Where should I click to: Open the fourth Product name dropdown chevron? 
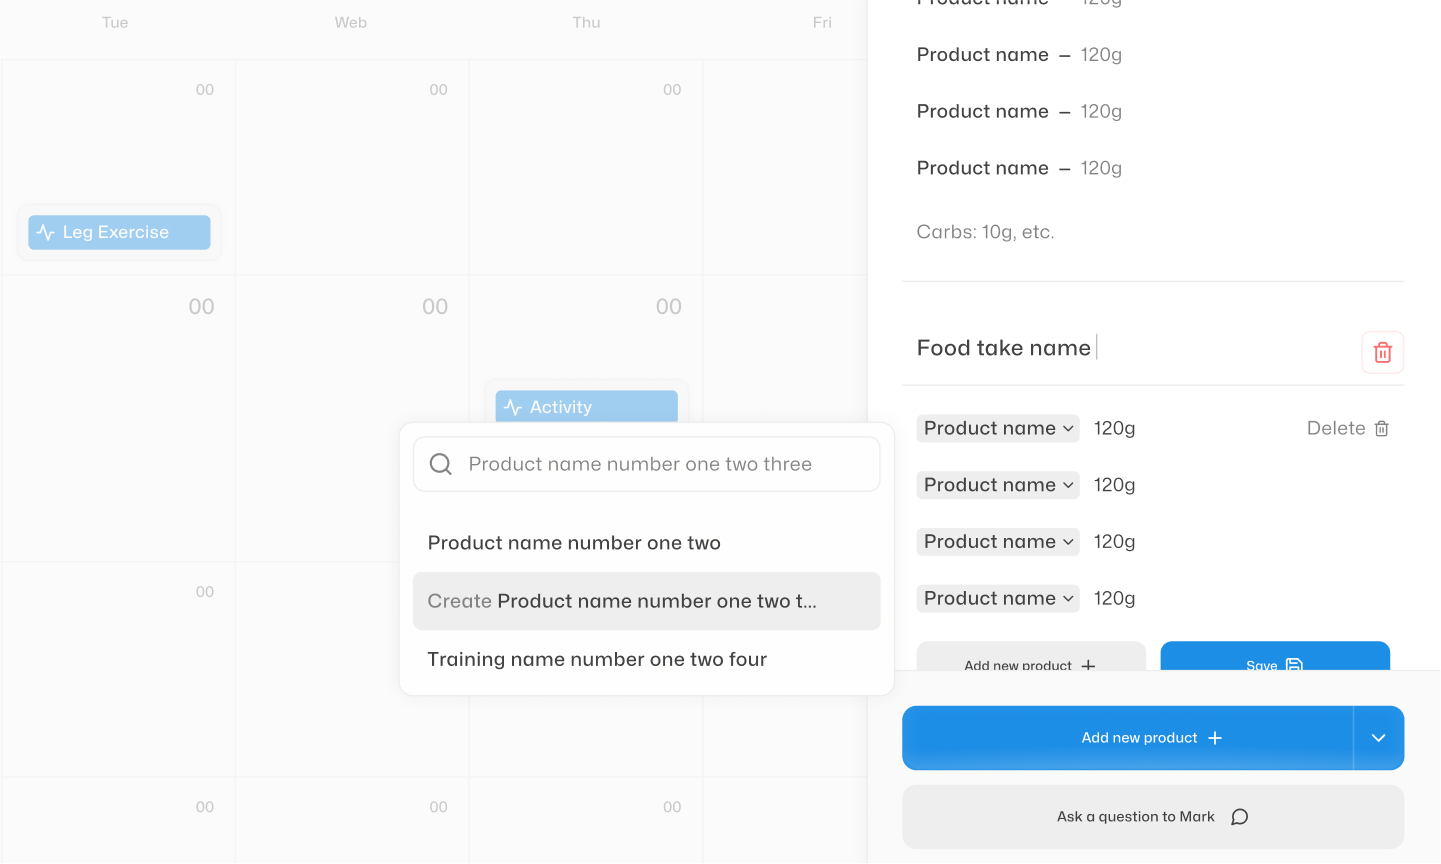1068,598
